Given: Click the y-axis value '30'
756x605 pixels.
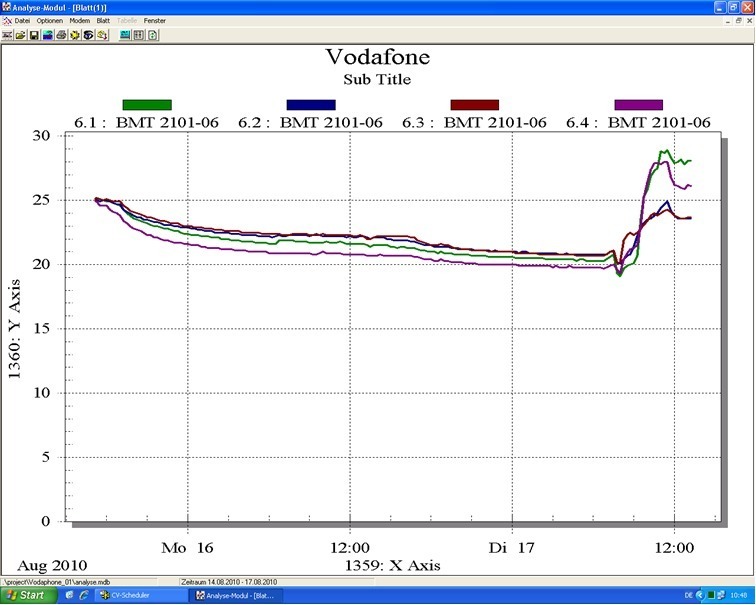Looking at the screenshot, I should point(41,135).
